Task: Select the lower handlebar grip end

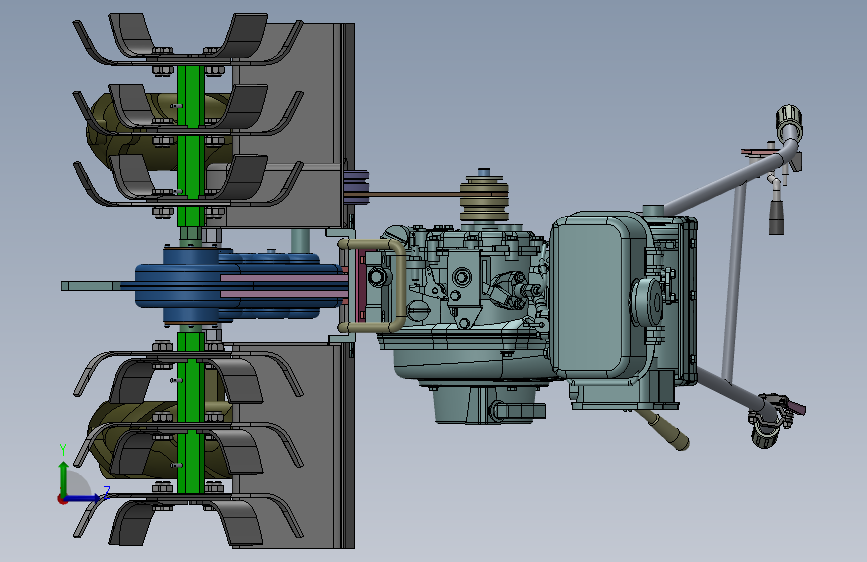Action: click(x=764, y=434)
